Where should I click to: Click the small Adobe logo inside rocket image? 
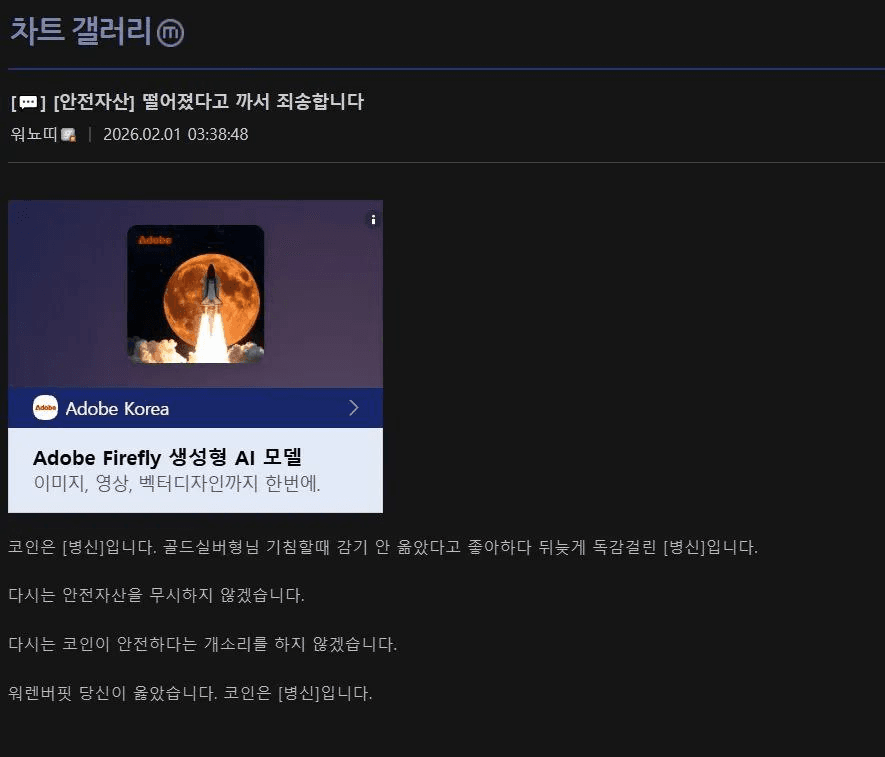155,240
